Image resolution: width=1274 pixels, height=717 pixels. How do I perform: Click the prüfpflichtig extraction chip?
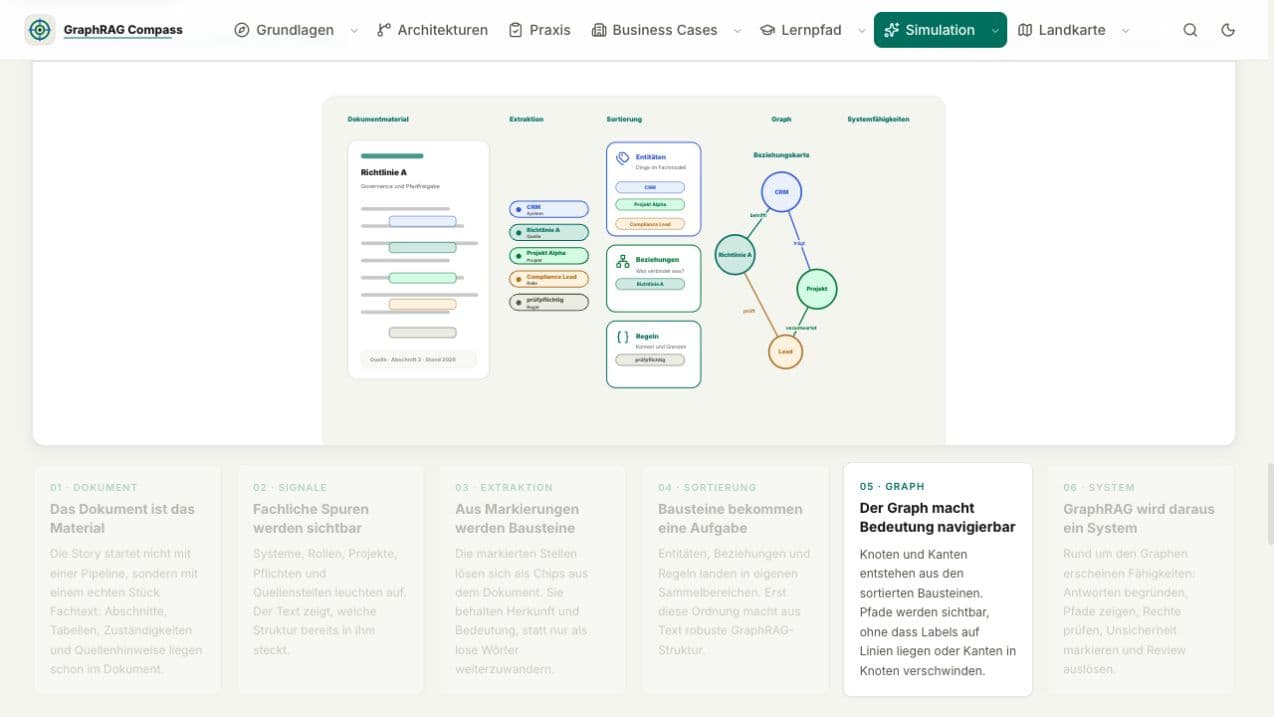point(549,301)
